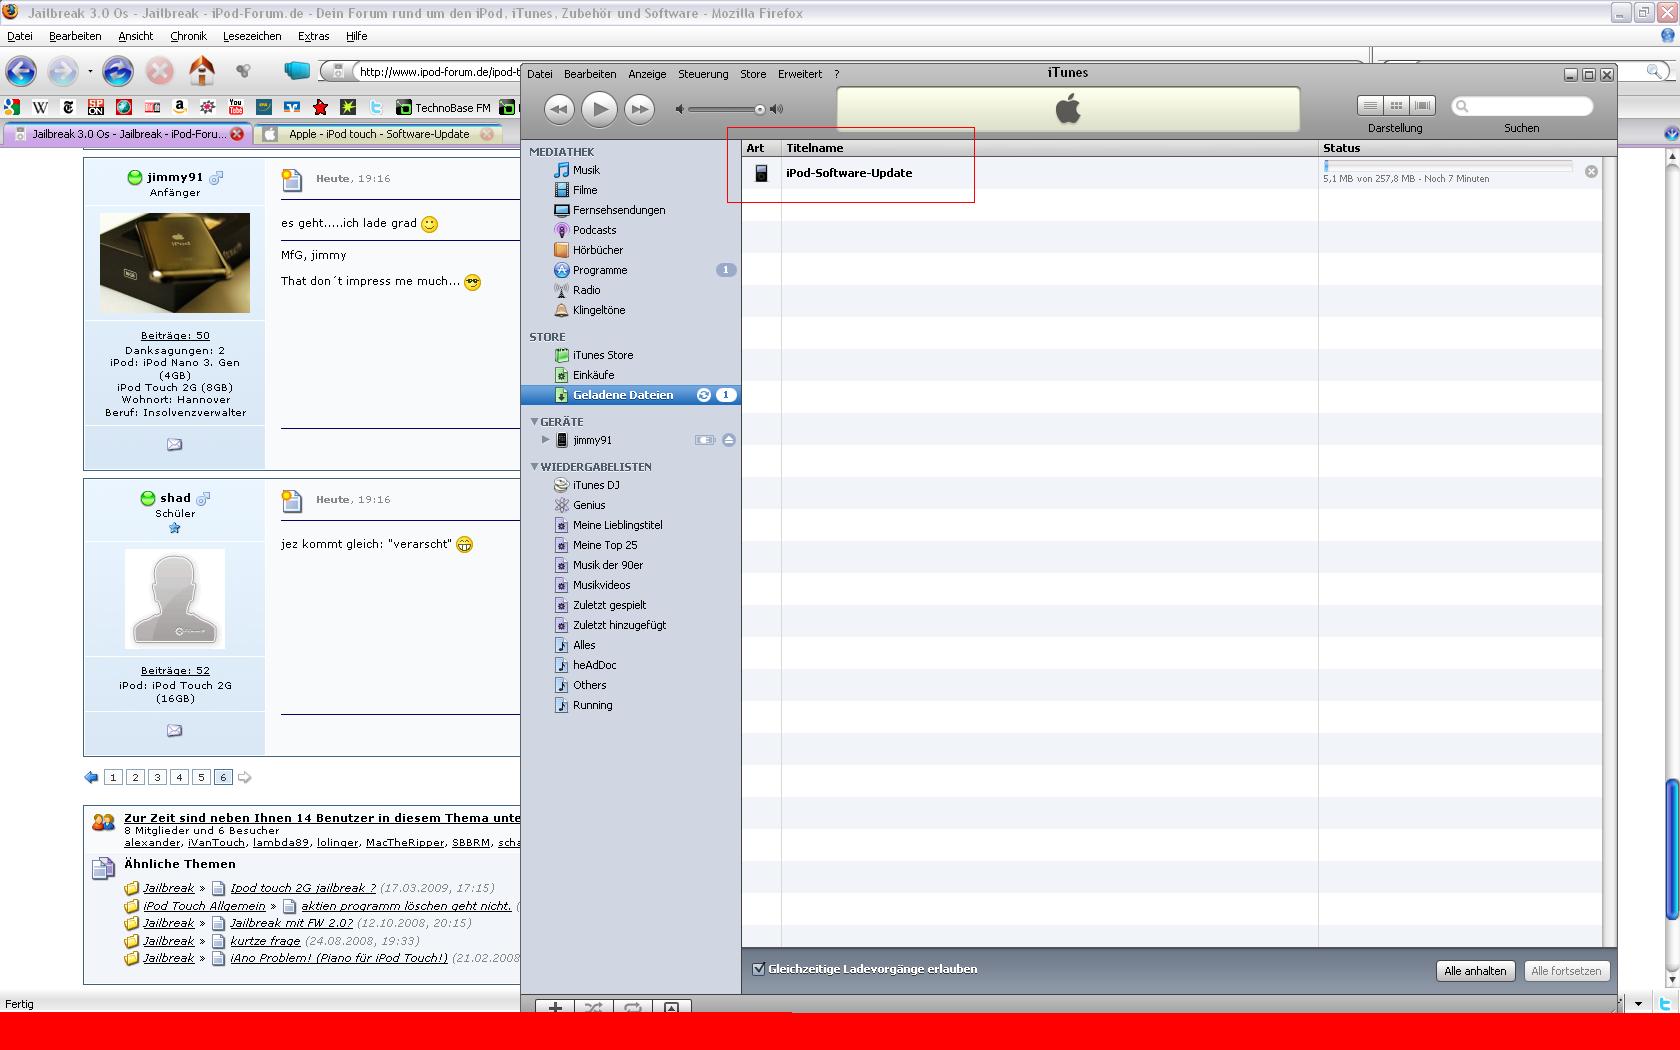Play the current track in iTunes

[599, 109]
